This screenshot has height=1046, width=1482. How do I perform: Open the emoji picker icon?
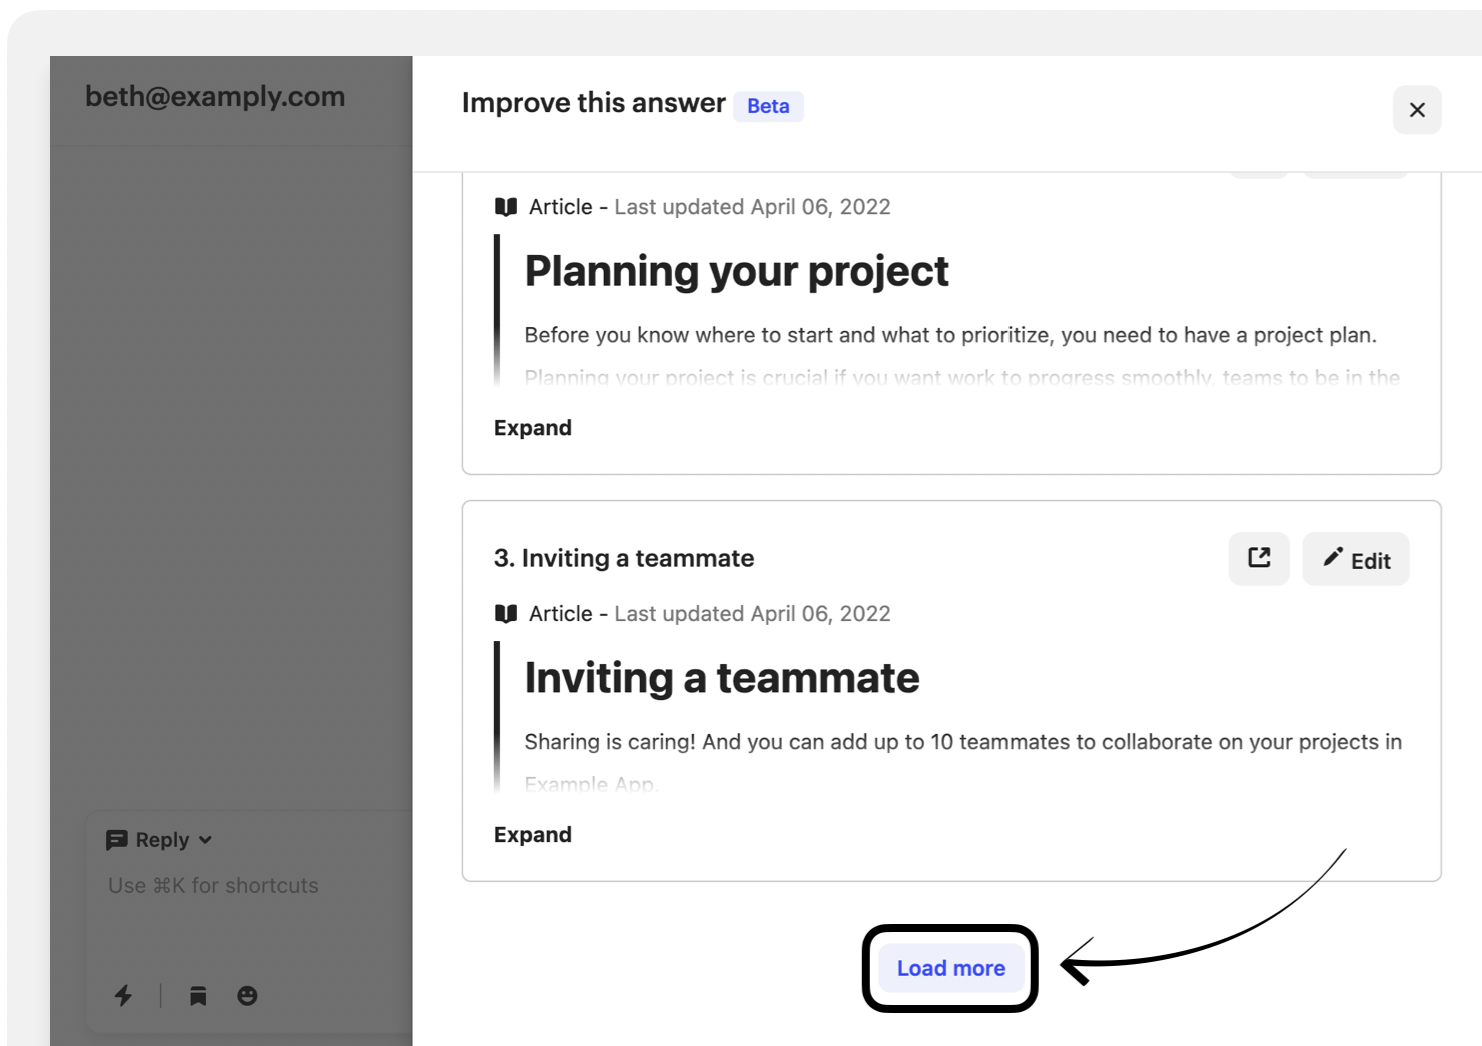click(247, 995)
